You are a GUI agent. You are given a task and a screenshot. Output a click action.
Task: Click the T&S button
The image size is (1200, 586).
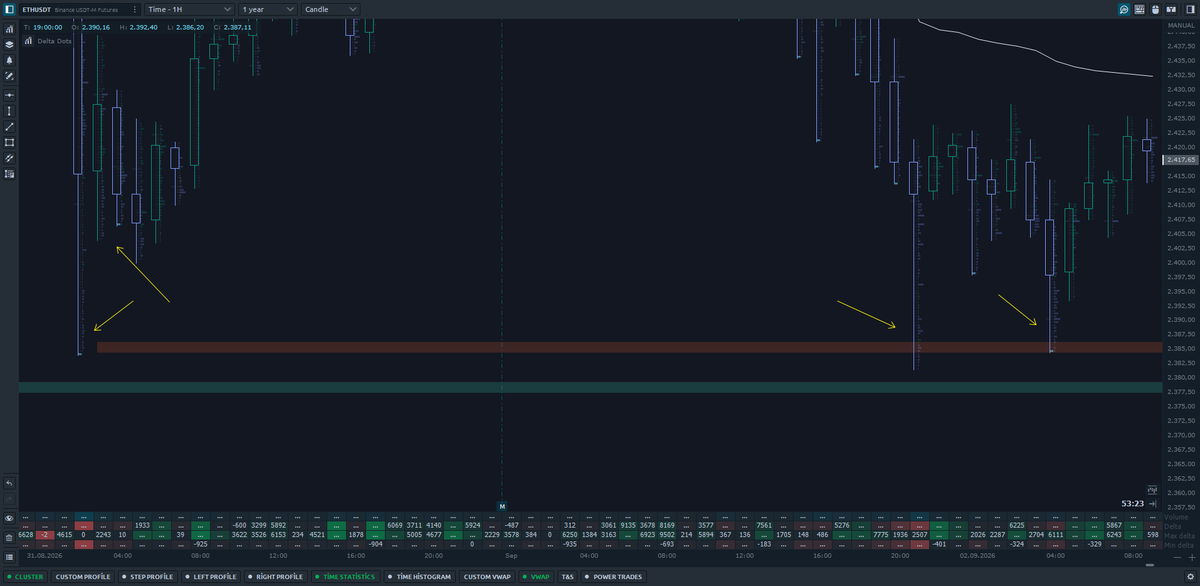568,577
